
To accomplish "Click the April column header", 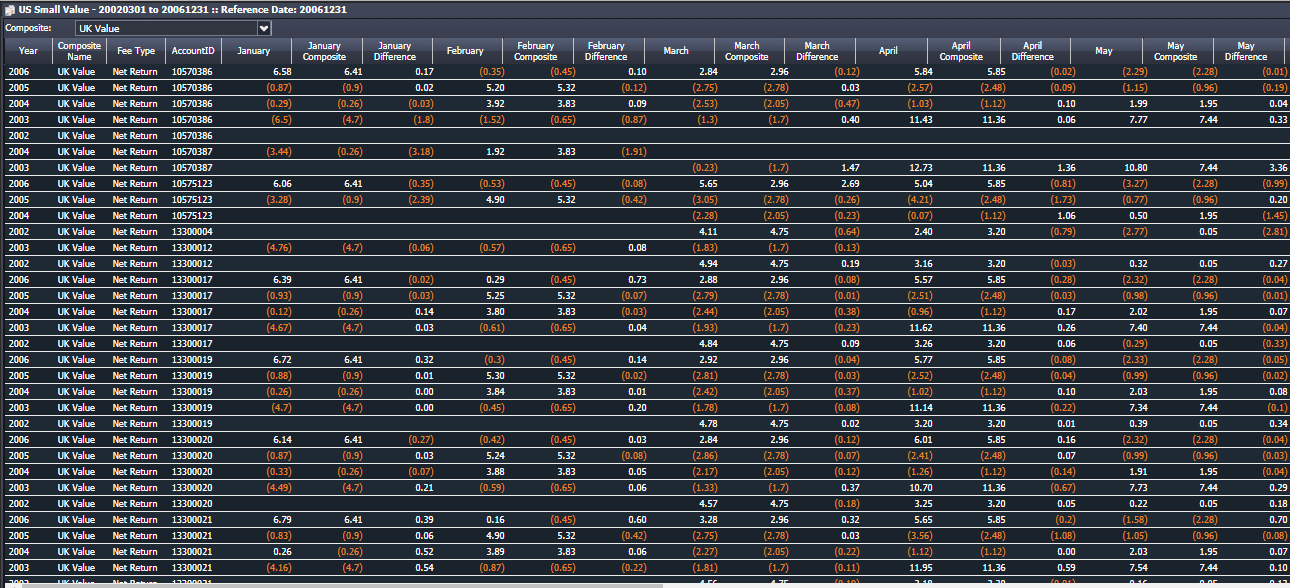I will pos(891,51).
